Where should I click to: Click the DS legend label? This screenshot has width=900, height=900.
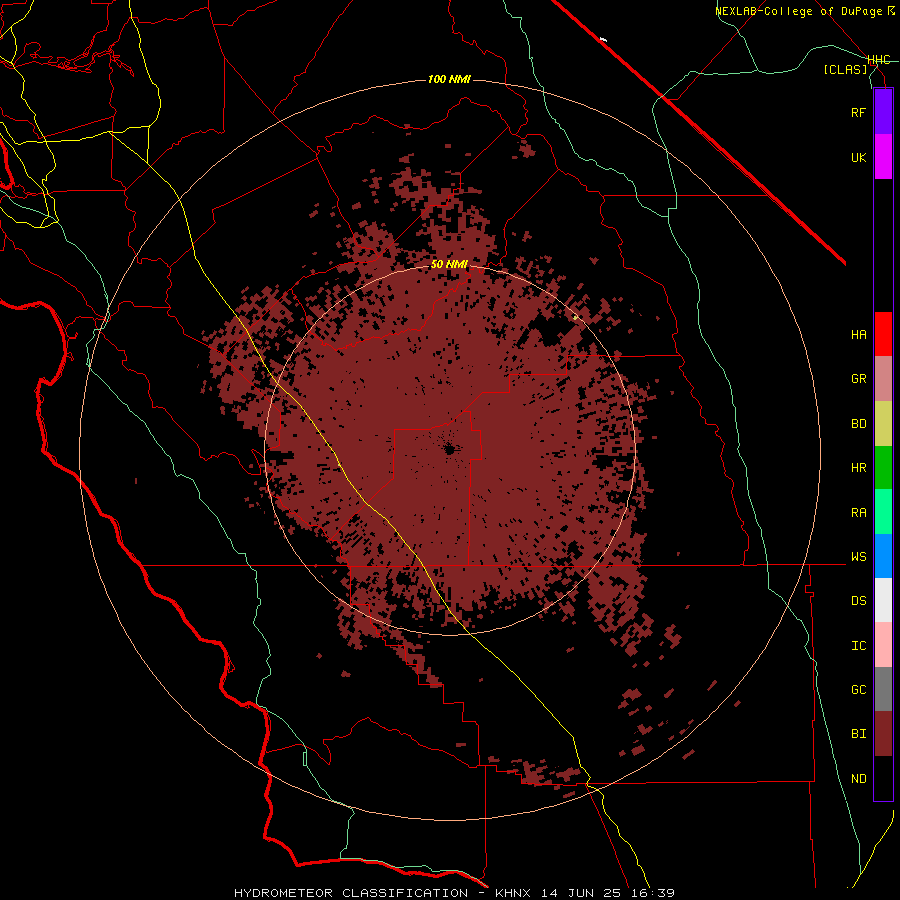pyautogui.click(x=858, y=601)
